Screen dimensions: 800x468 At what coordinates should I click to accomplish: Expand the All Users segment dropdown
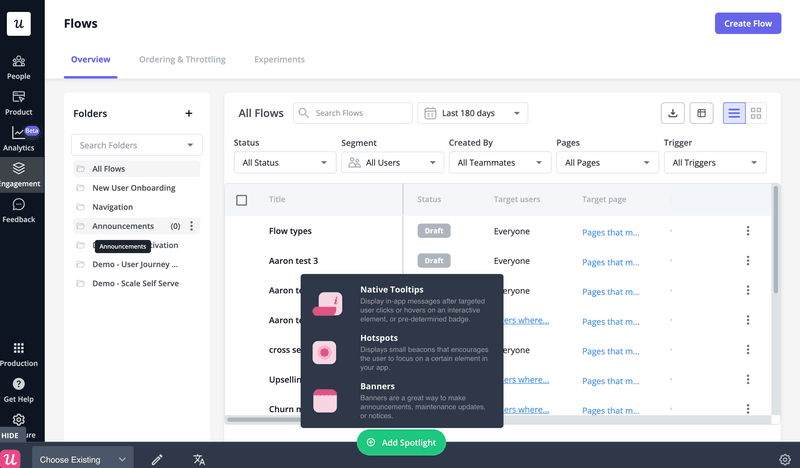pos(392,162)
